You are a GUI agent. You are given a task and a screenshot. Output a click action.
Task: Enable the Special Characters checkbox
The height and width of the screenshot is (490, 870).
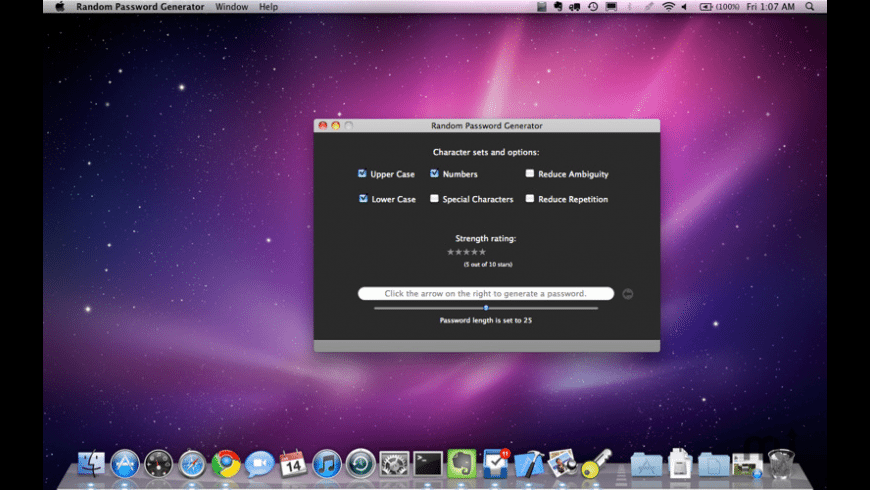point(434,199)
